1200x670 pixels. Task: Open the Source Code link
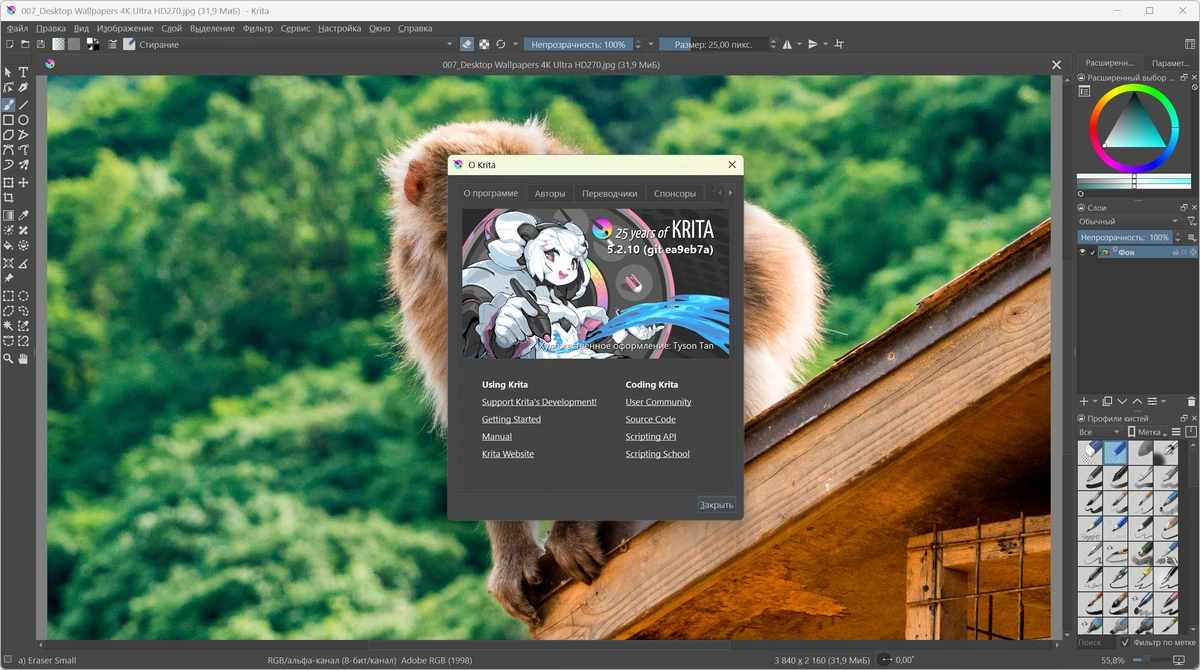point(651,419)
